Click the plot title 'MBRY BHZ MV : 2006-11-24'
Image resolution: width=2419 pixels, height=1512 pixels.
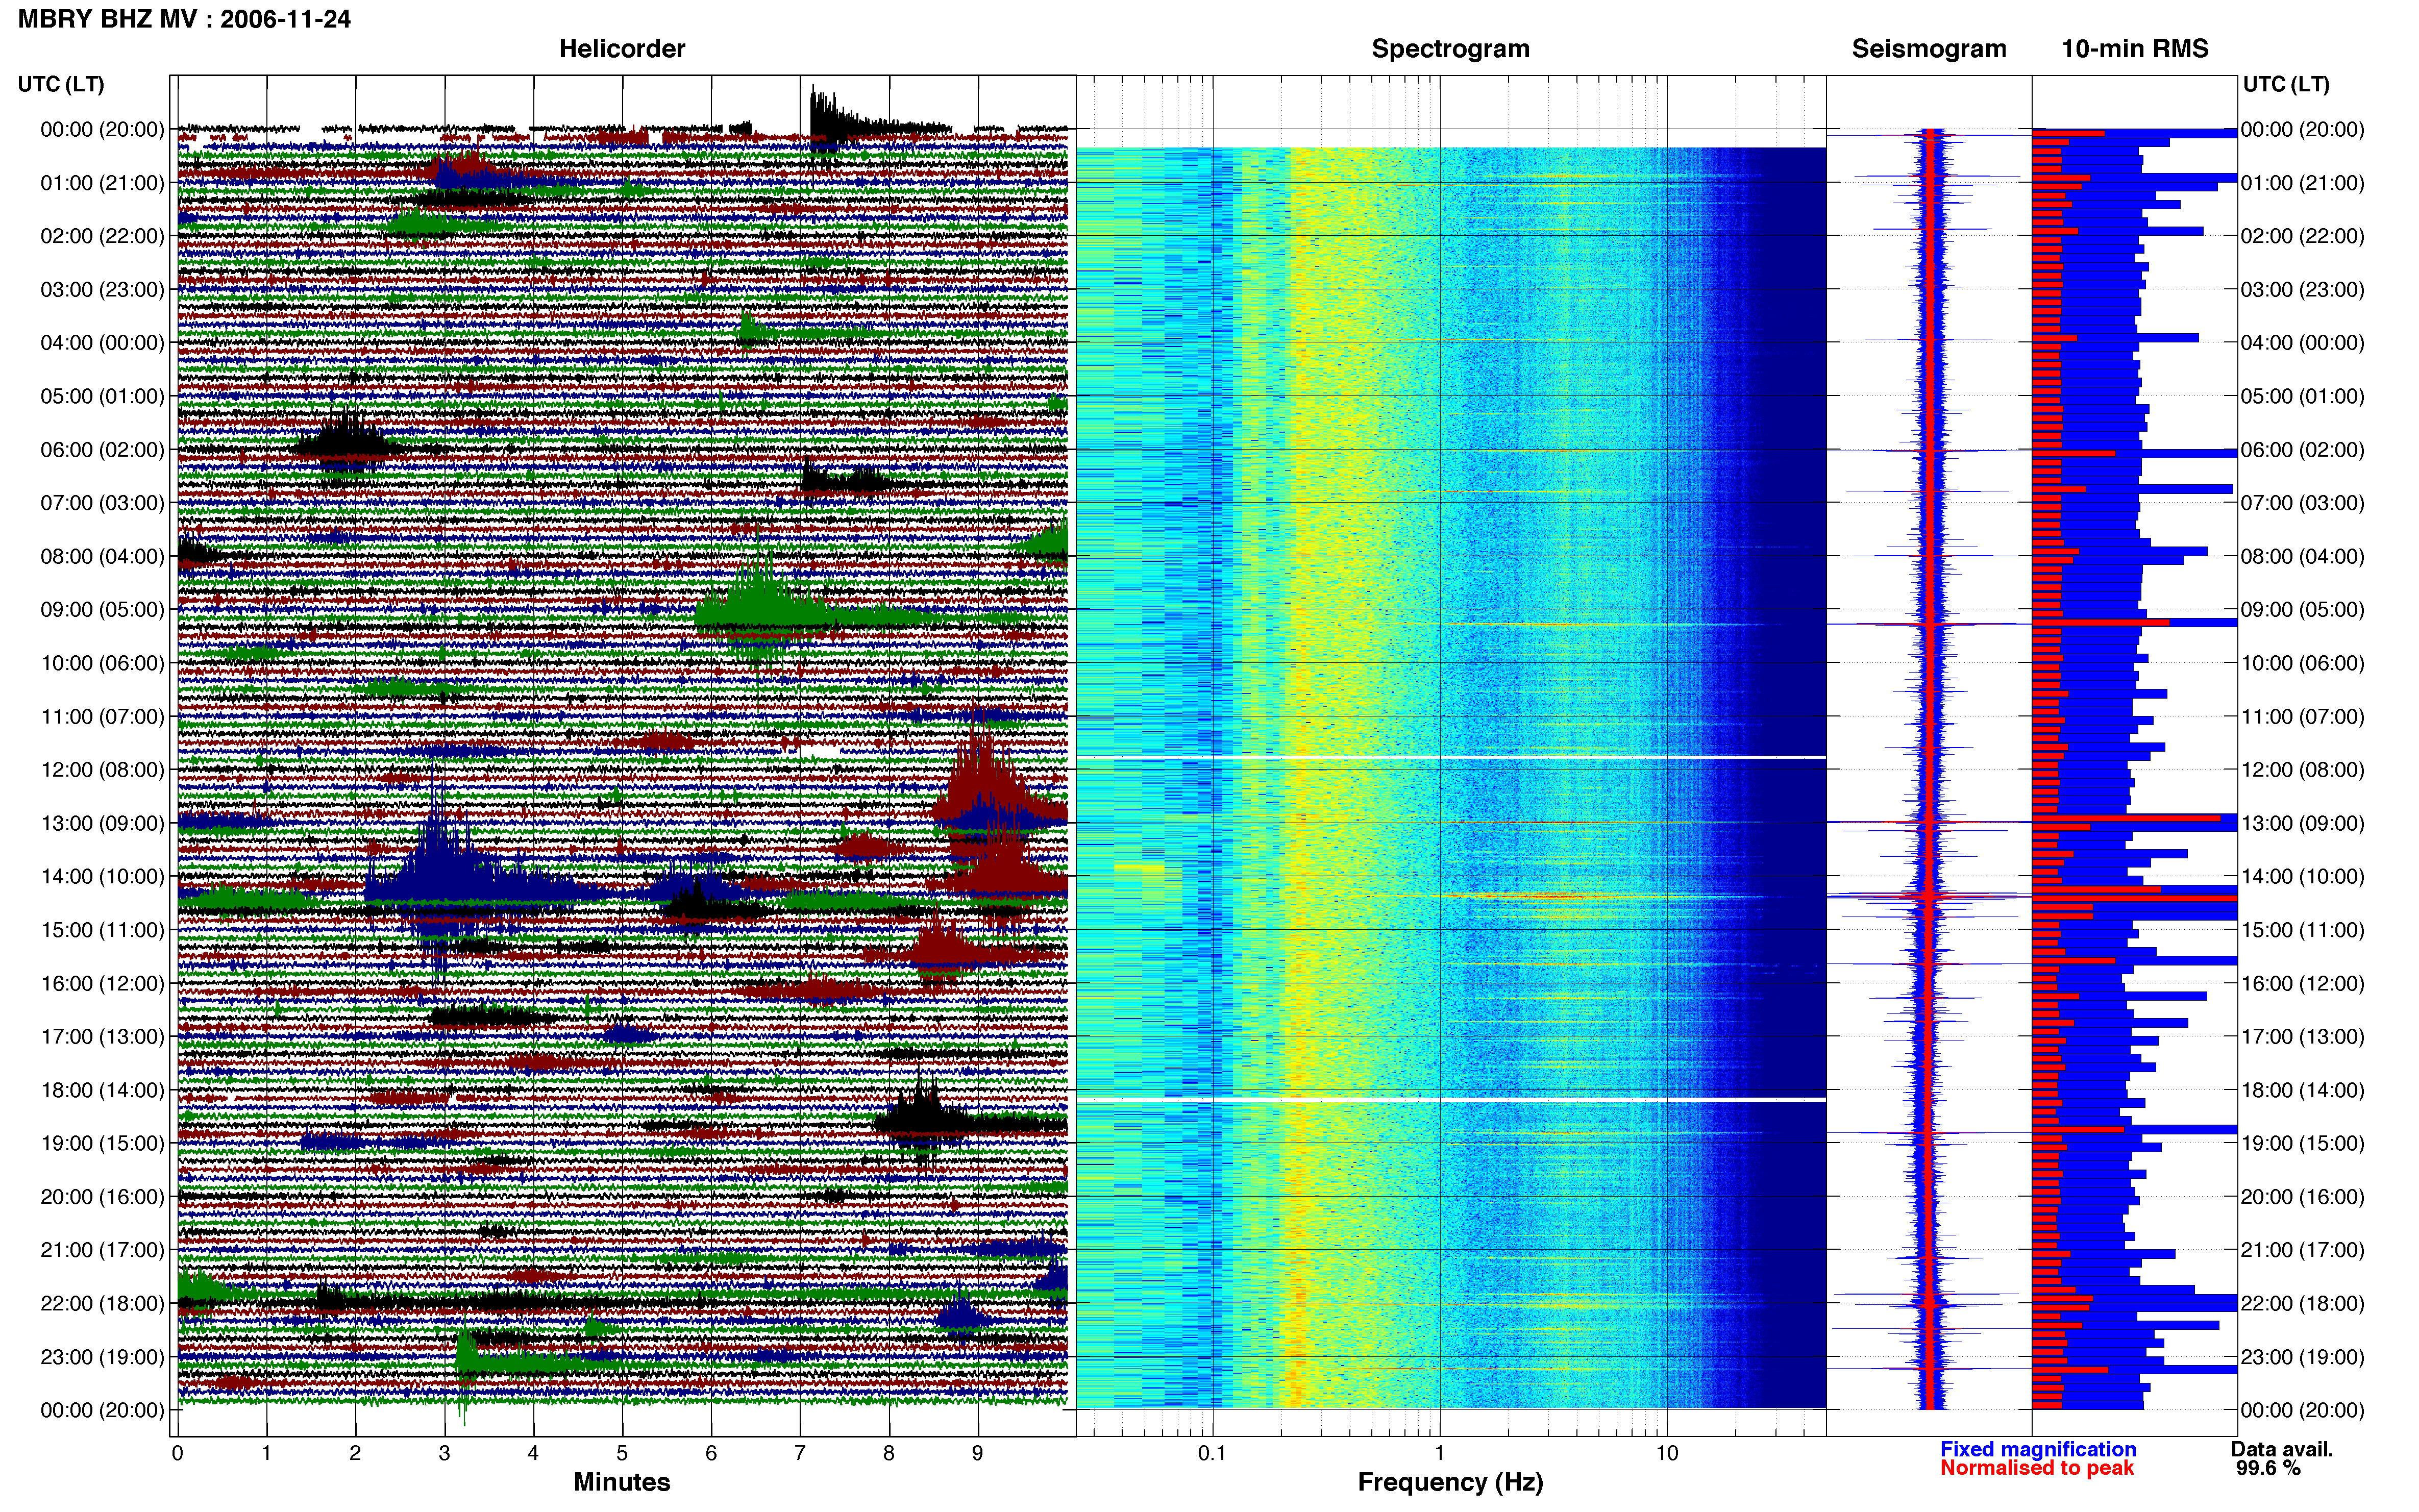(x=184, y=19)
